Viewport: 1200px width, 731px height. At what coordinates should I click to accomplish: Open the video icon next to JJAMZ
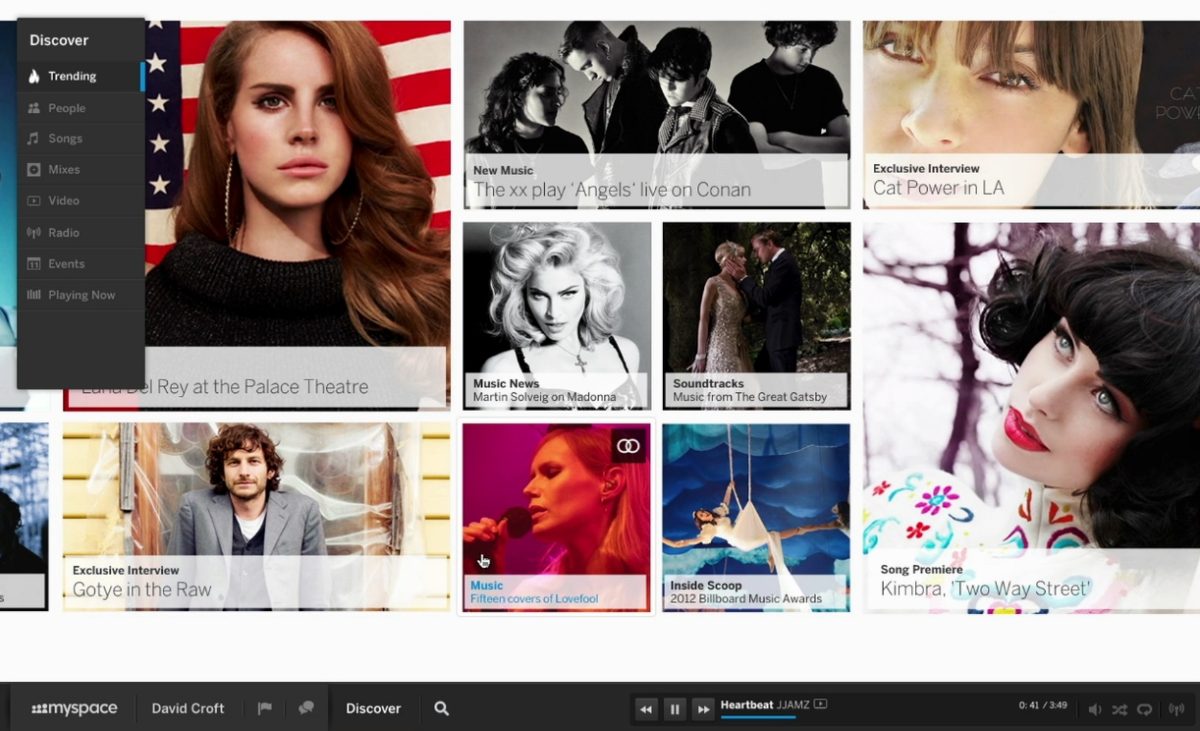(x=821, y=704)
